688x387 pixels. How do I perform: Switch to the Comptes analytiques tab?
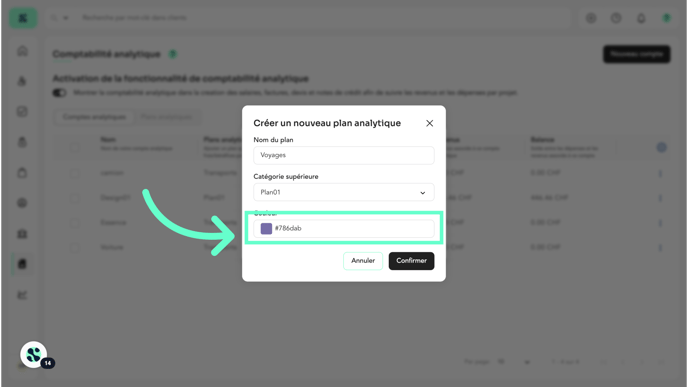[94, 117]
